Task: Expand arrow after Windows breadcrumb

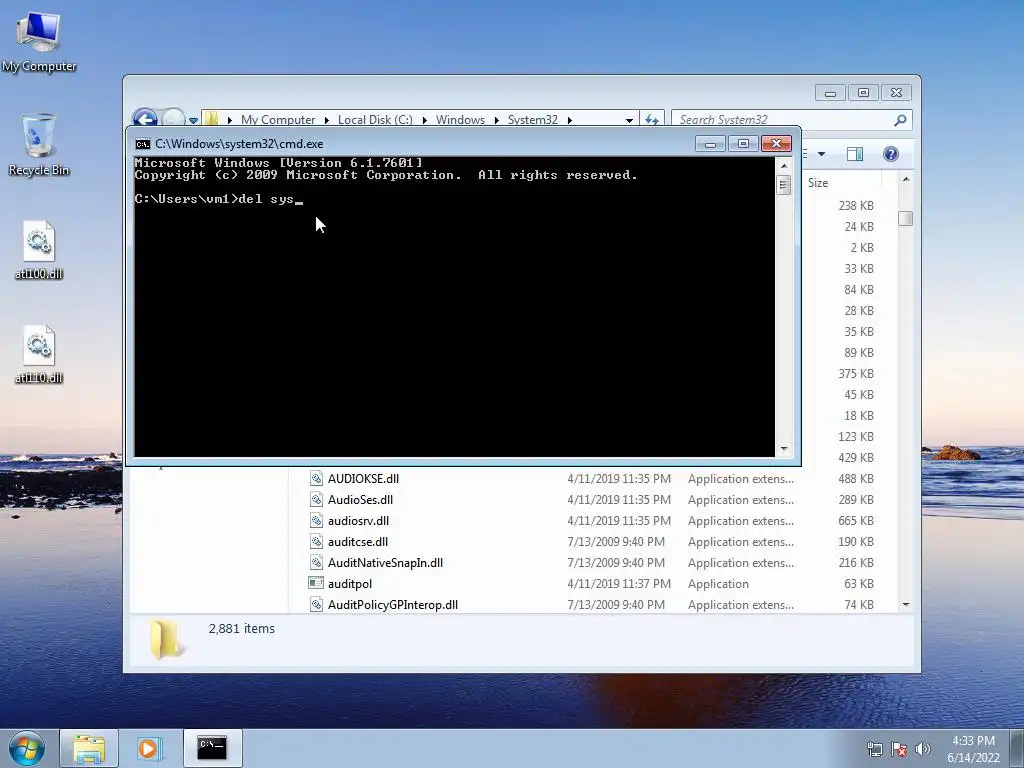Action: (496, 120)
